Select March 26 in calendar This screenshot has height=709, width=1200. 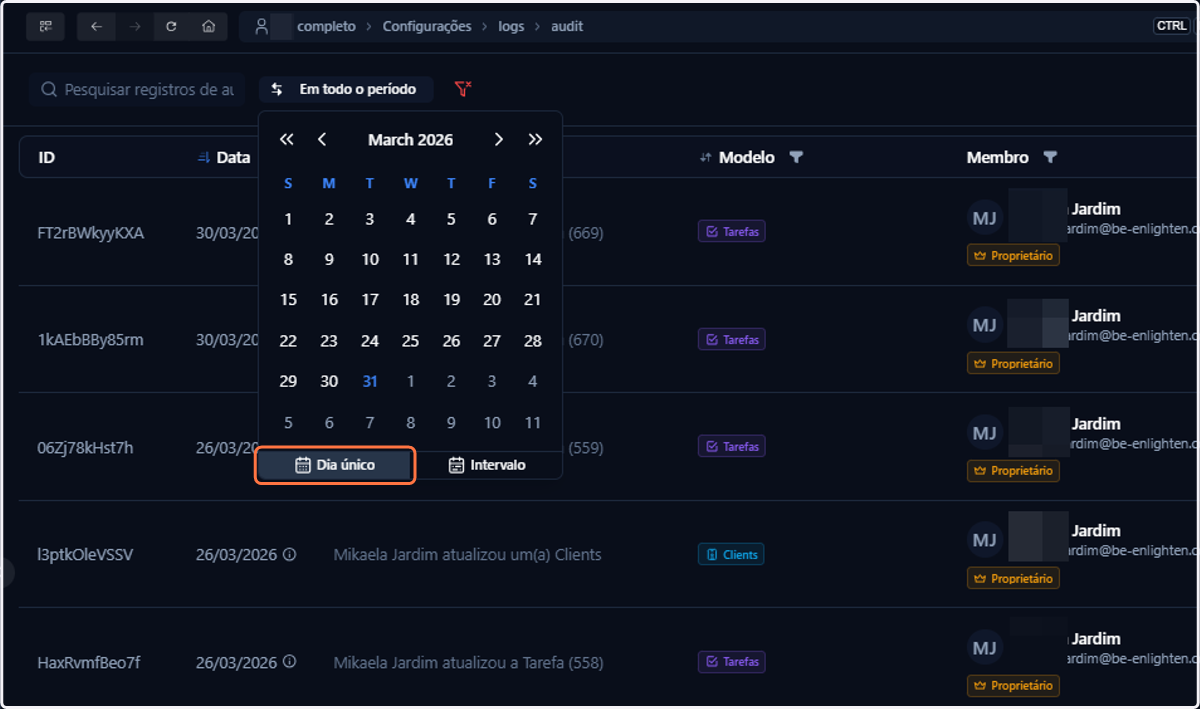pos(451,341)
